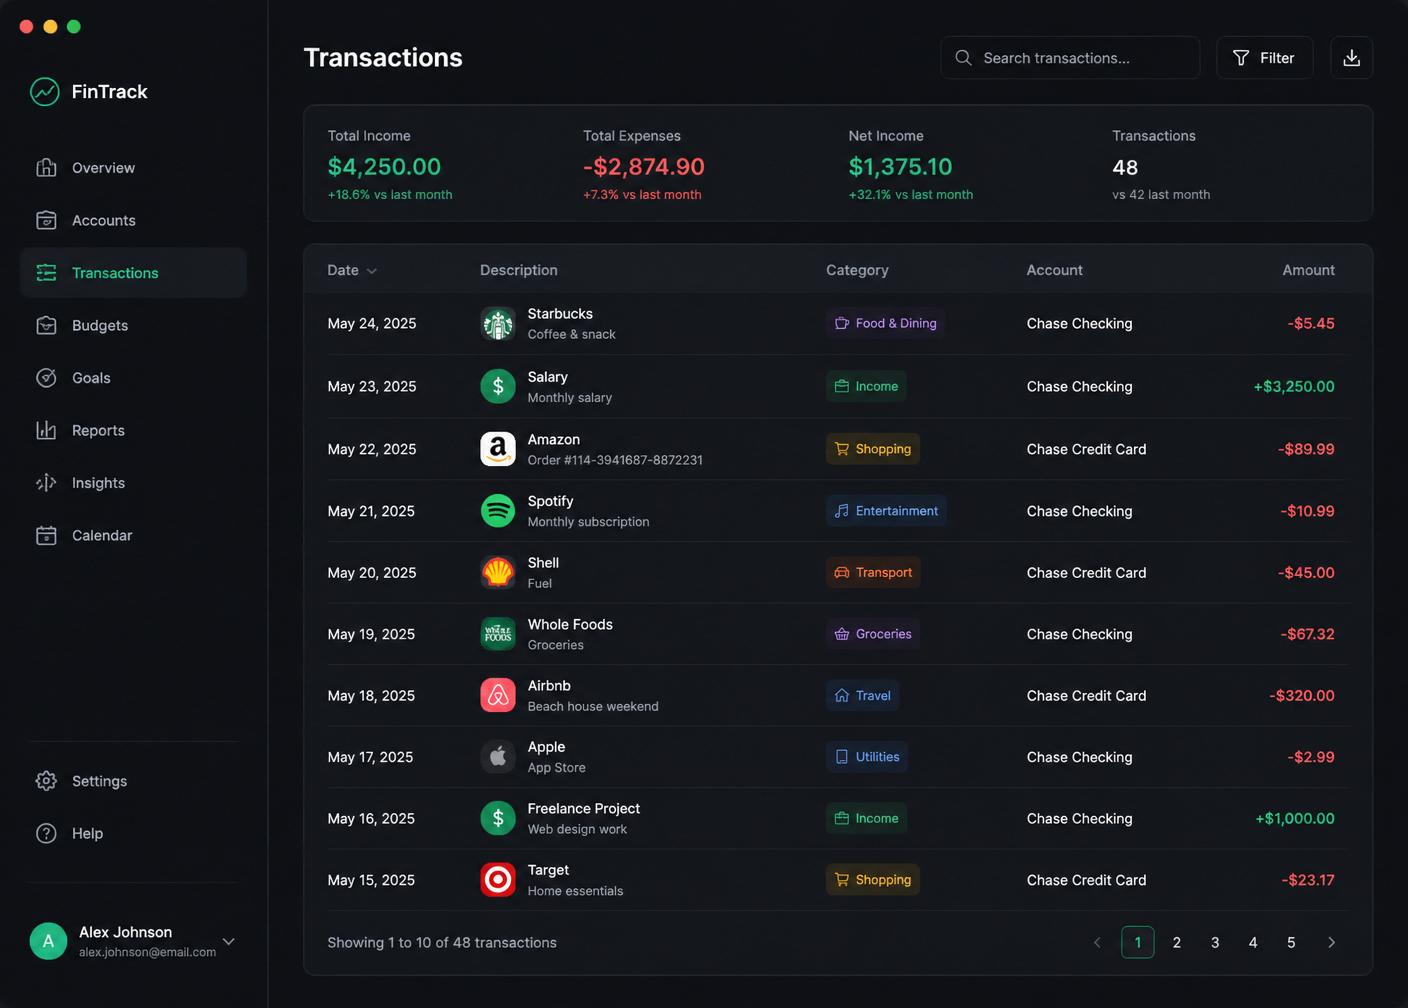
Task: Select the Transactions sidebar item
Action: (x=133, y=272)
